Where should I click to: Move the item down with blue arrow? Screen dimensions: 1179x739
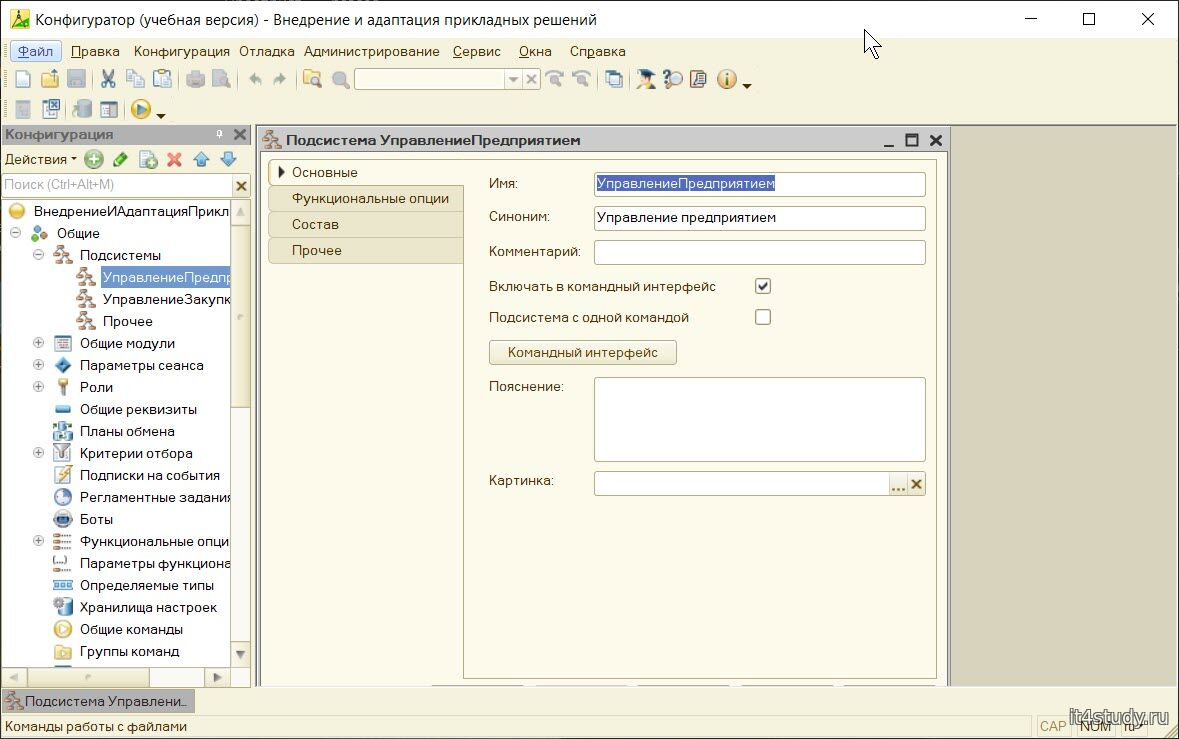[228, 159]
